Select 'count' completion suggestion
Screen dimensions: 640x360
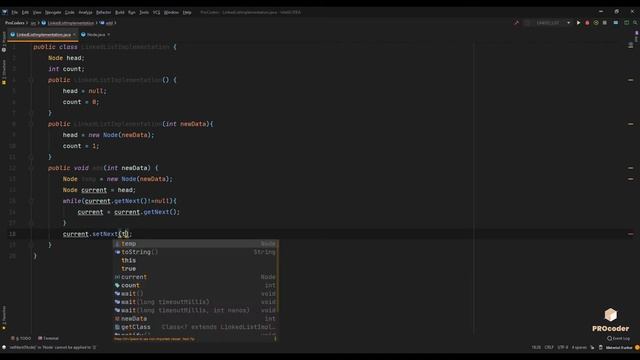(x=196, y=286)
